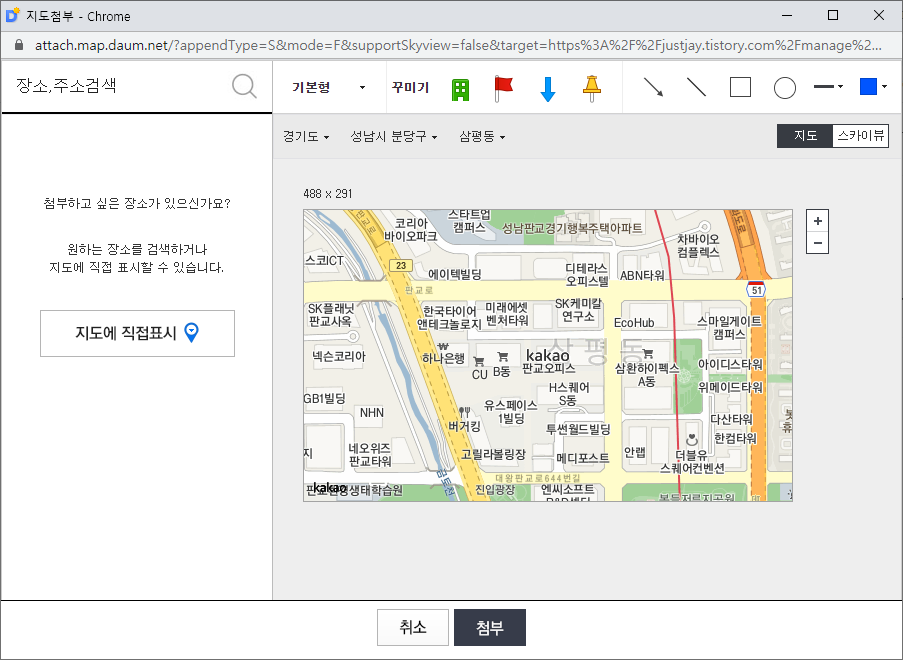903x660 pixels.
Task: Click the Chrome window app icon
Action: click(x=13, y=16)
